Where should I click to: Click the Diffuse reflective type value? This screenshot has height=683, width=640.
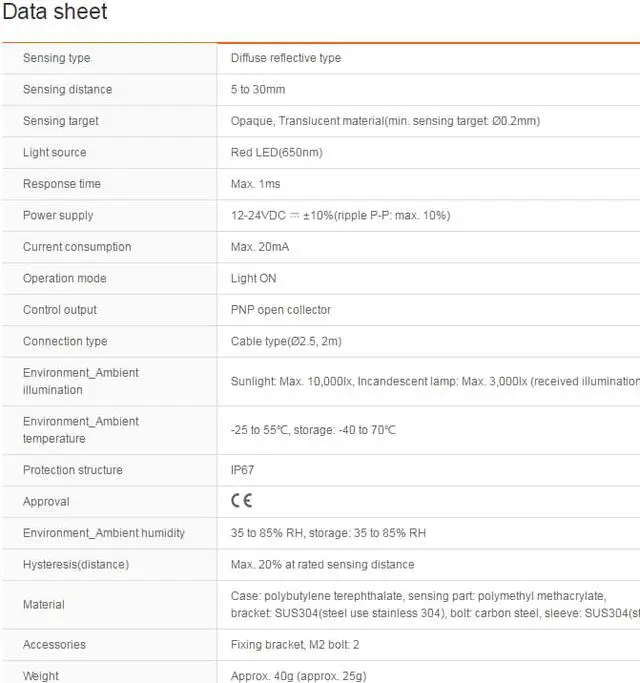coord(285,58)
